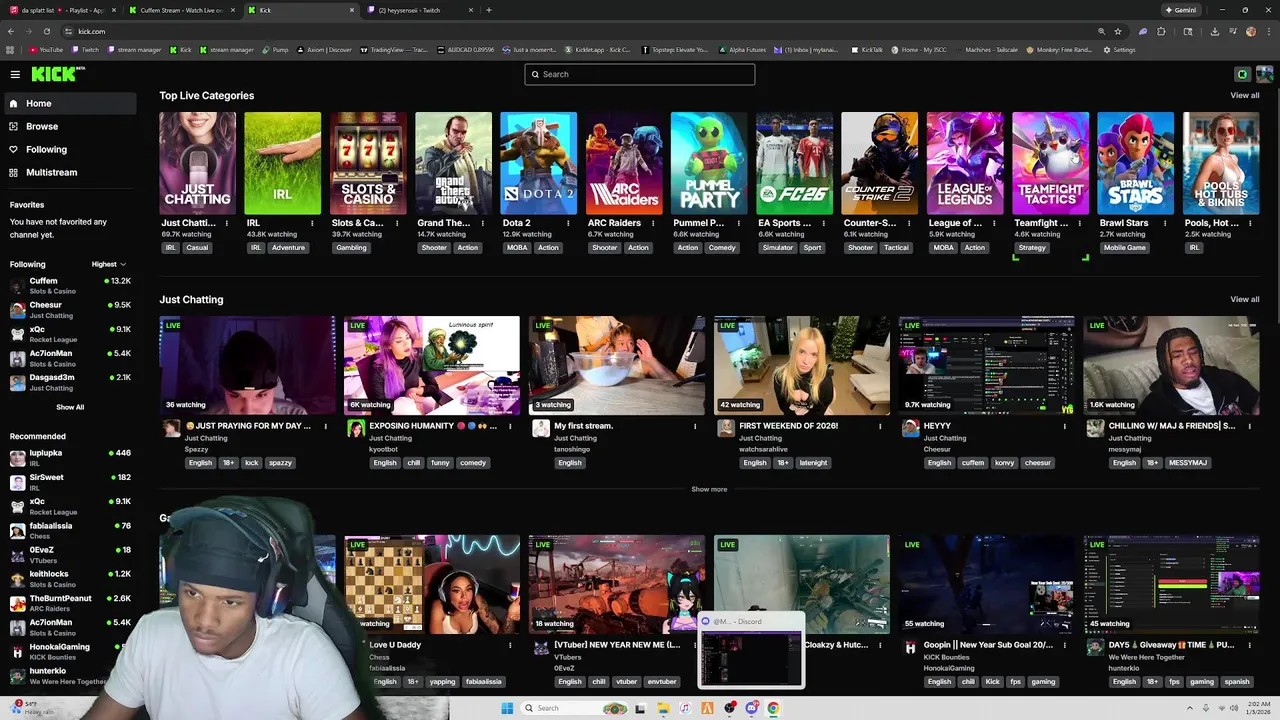Open options menu for Dota 2 category
Viewport: 1280px width, 720px height.
[x=569, y=223]
